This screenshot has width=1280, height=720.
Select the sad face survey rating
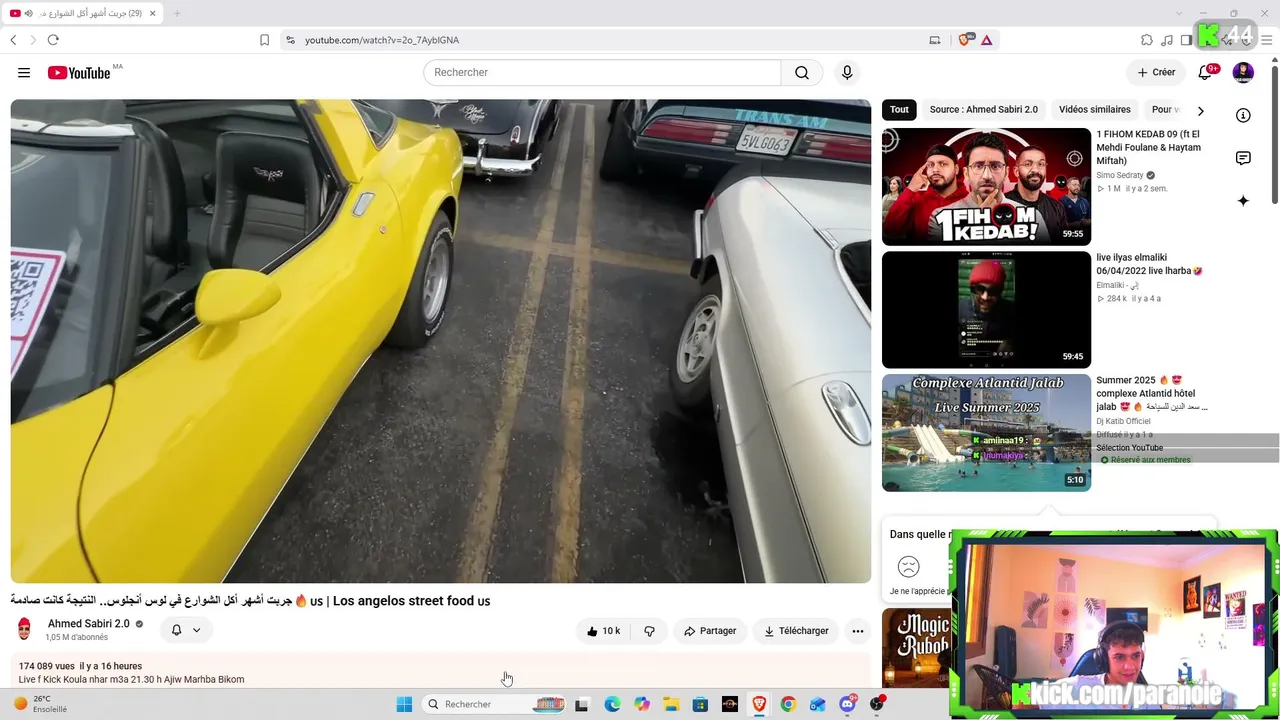tap(908, 567)
